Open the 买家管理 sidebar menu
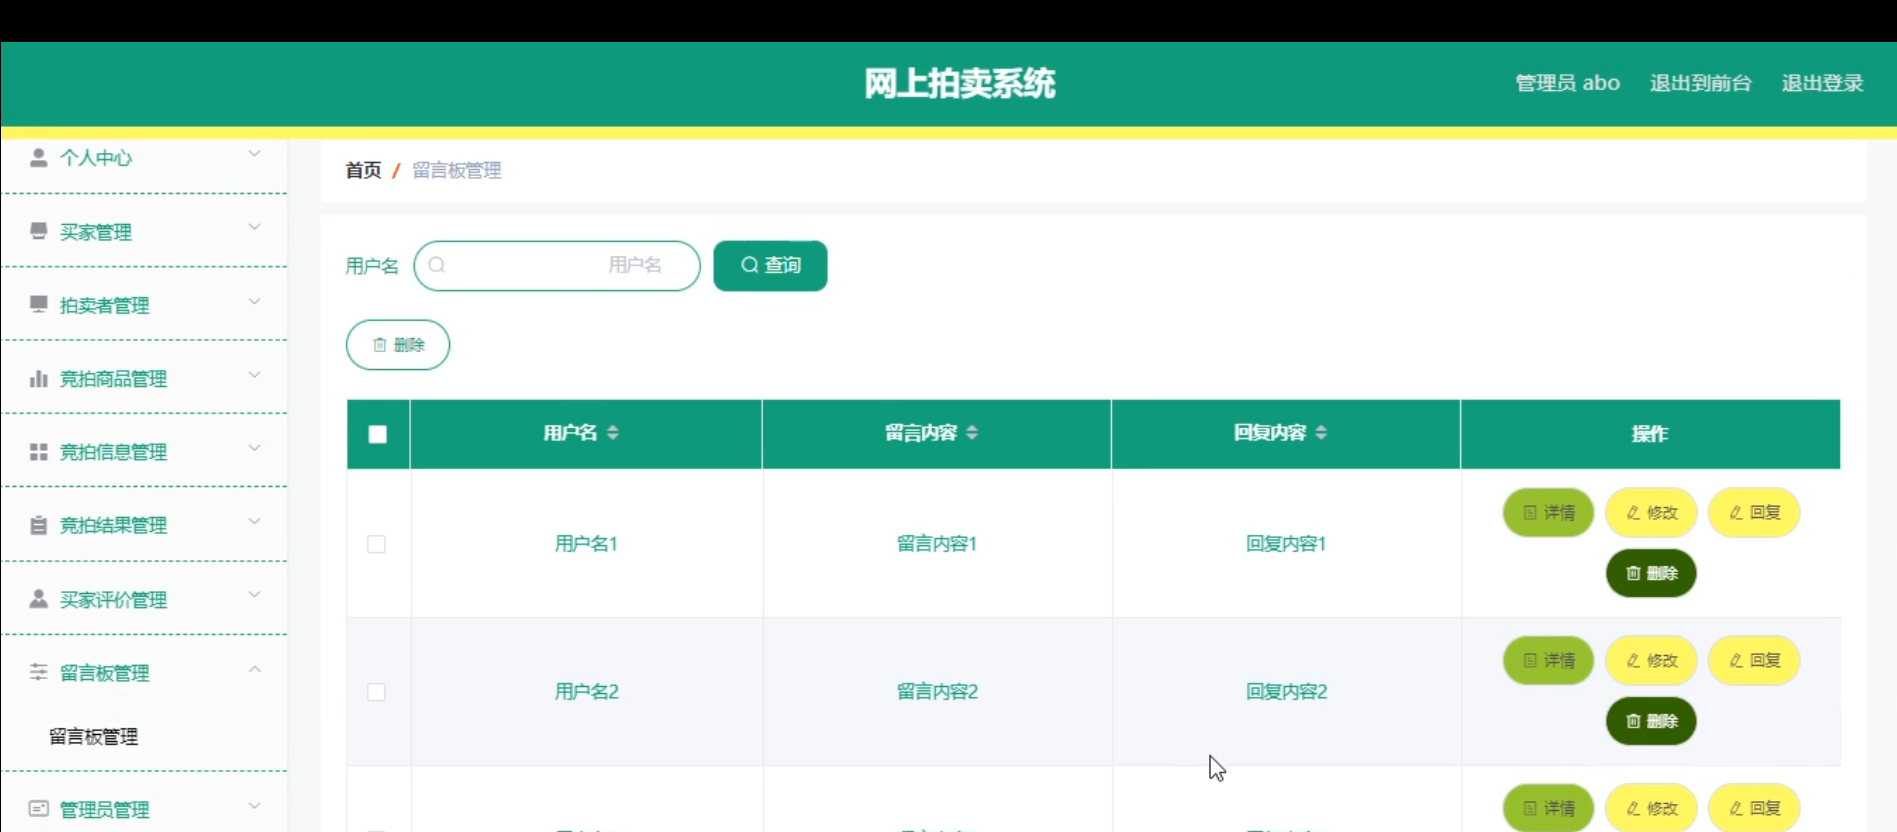1897x832 pixels. tap(144, 231)
